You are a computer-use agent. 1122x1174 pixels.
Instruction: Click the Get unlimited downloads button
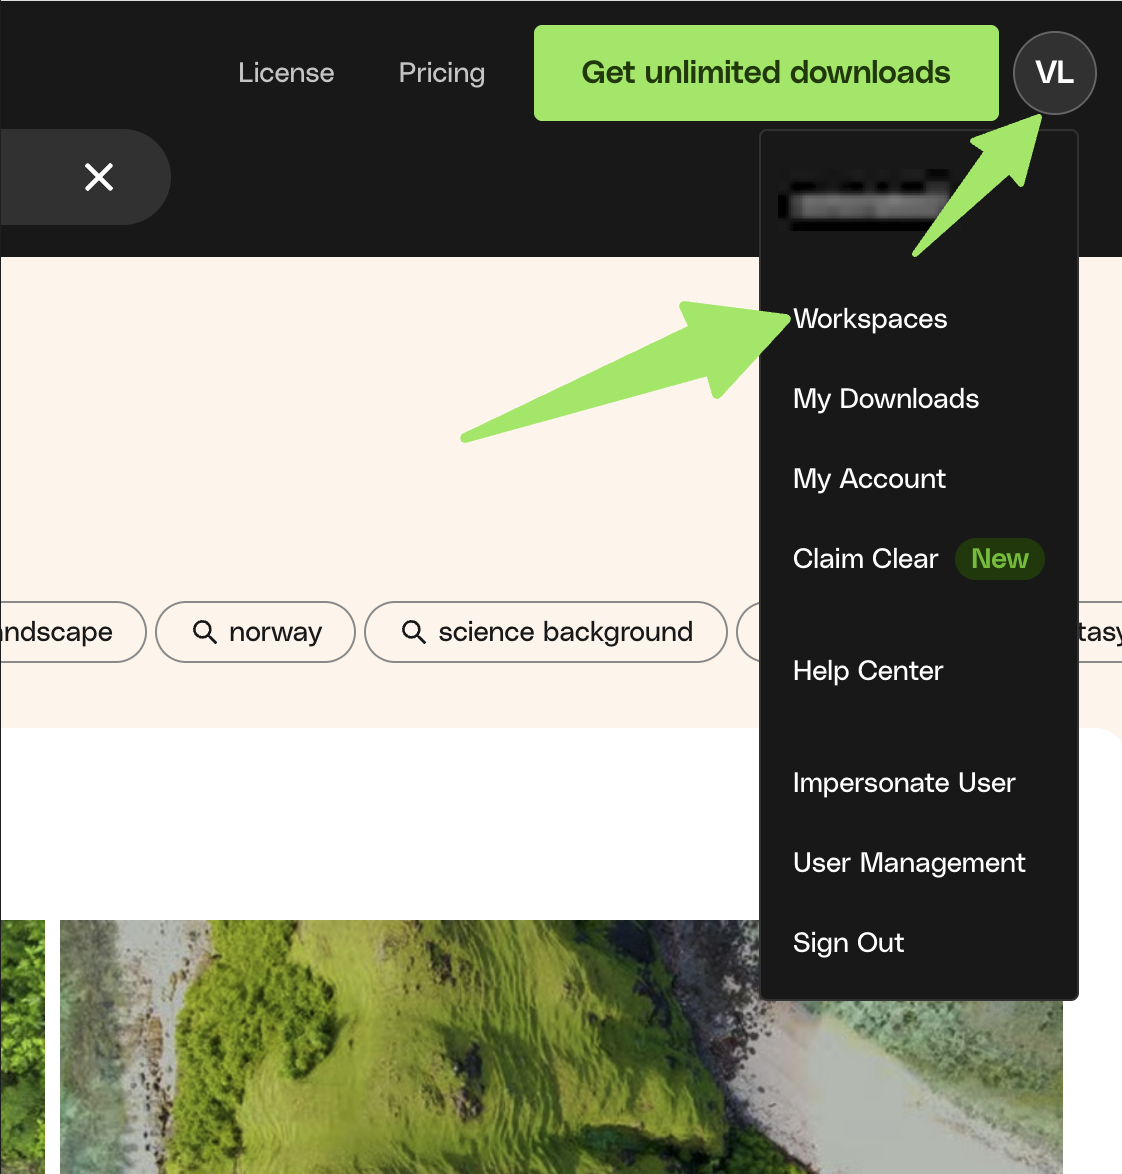(x=766, y=73)
